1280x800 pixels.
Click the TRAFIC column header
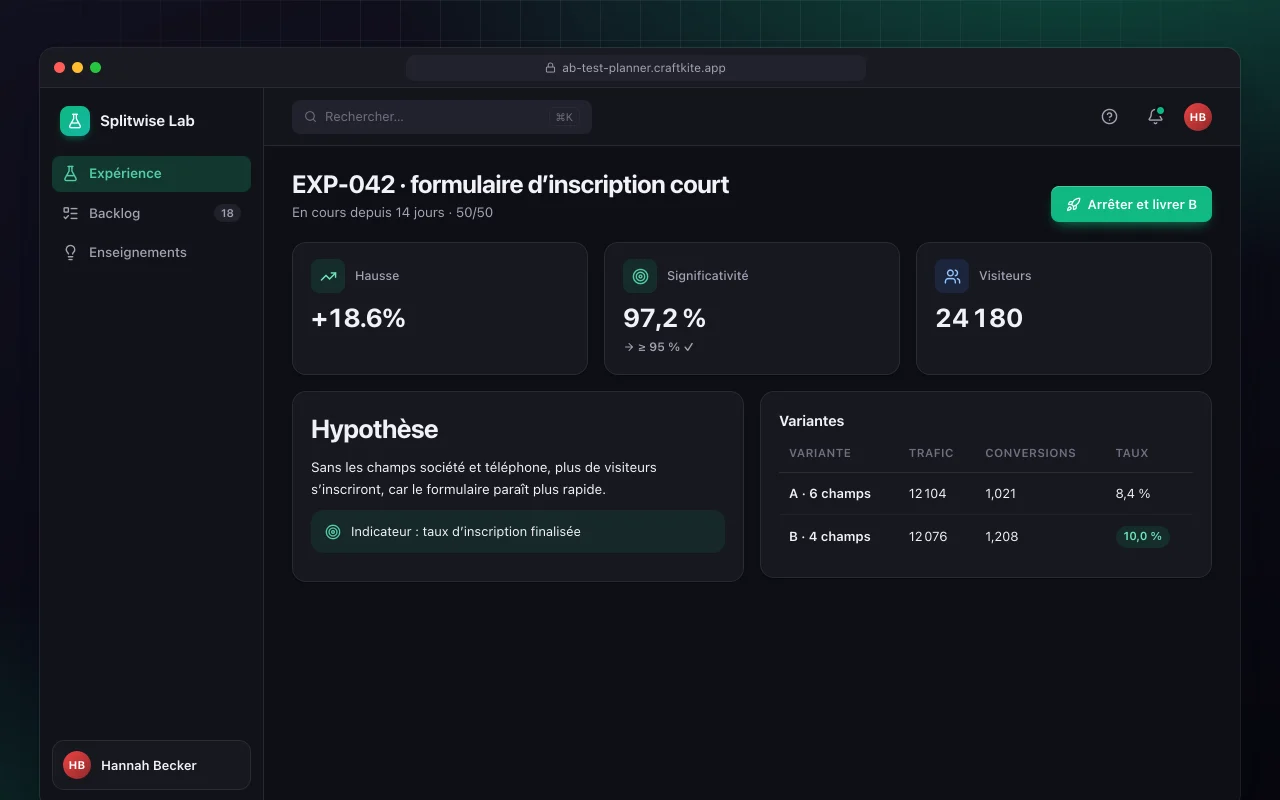coord(931,453)
